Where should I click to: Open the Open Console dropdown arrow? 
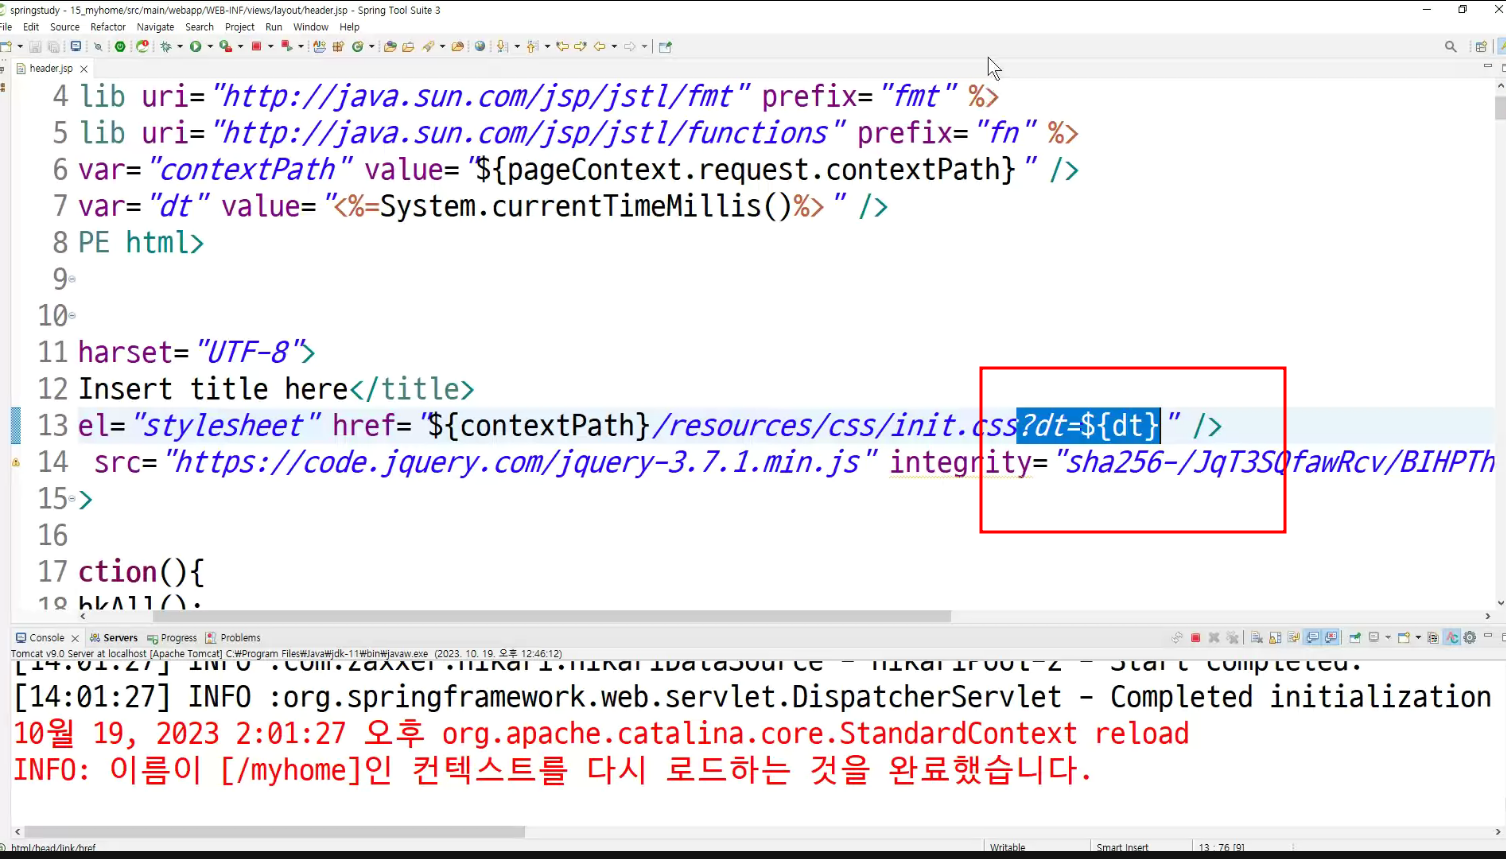pos(1418,637)
